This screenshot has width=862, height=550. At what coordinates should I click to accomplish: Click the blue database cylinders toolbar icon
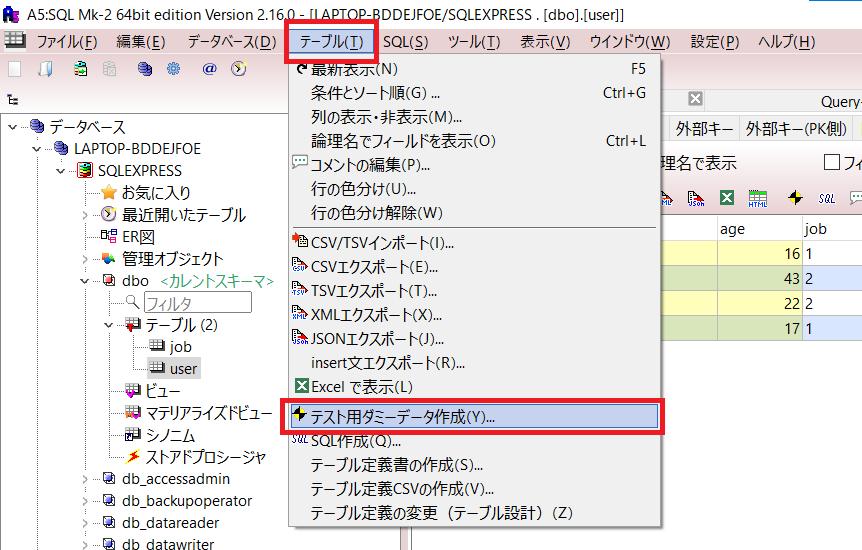(145, 69)
